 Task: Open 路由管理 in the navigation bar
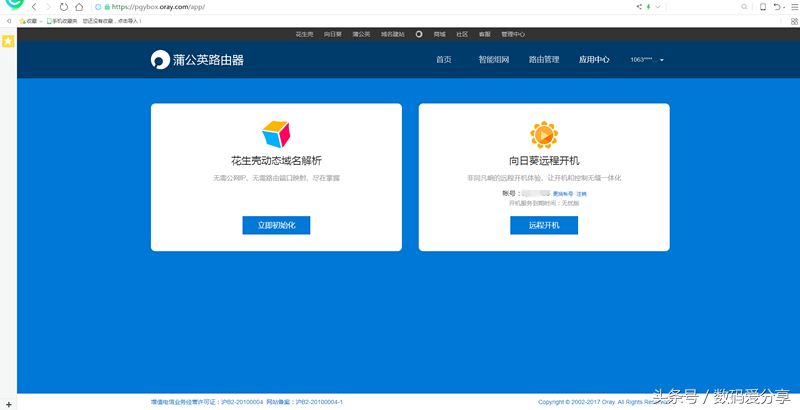(544, 60)
